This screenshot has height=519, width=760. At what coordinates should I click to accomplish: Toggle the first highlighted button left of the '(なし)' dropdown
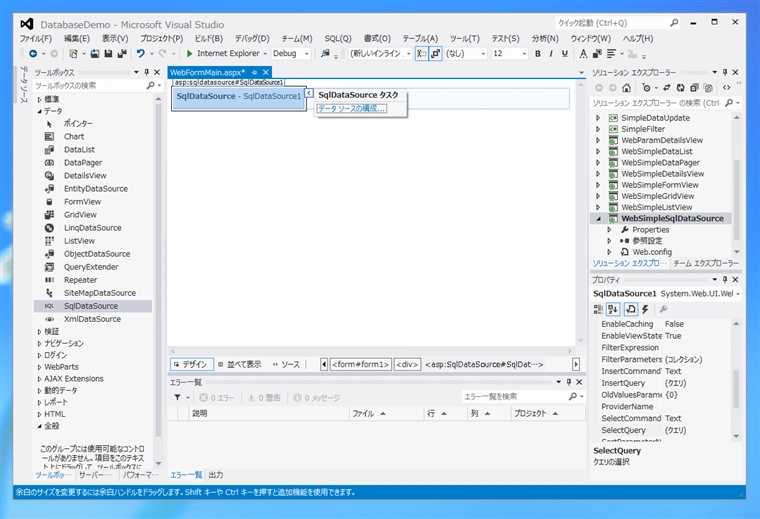pos(422,54)
